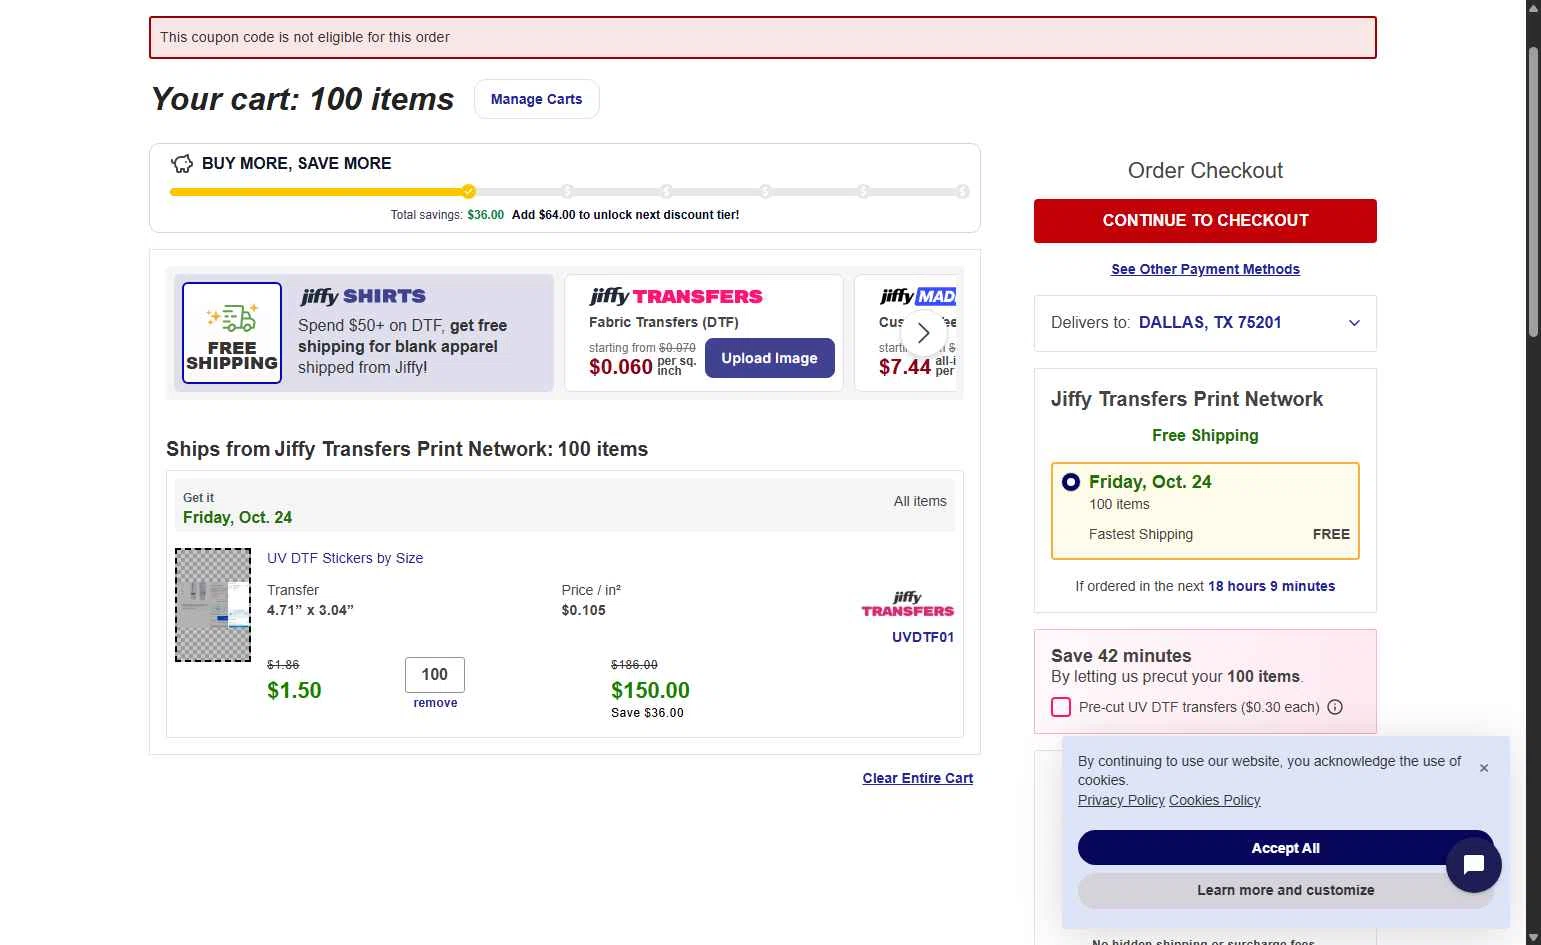This screenshot has width=1541, height=945.
Task: Click the Jiffy Transfers brand logo
Action: coord(907,605)
